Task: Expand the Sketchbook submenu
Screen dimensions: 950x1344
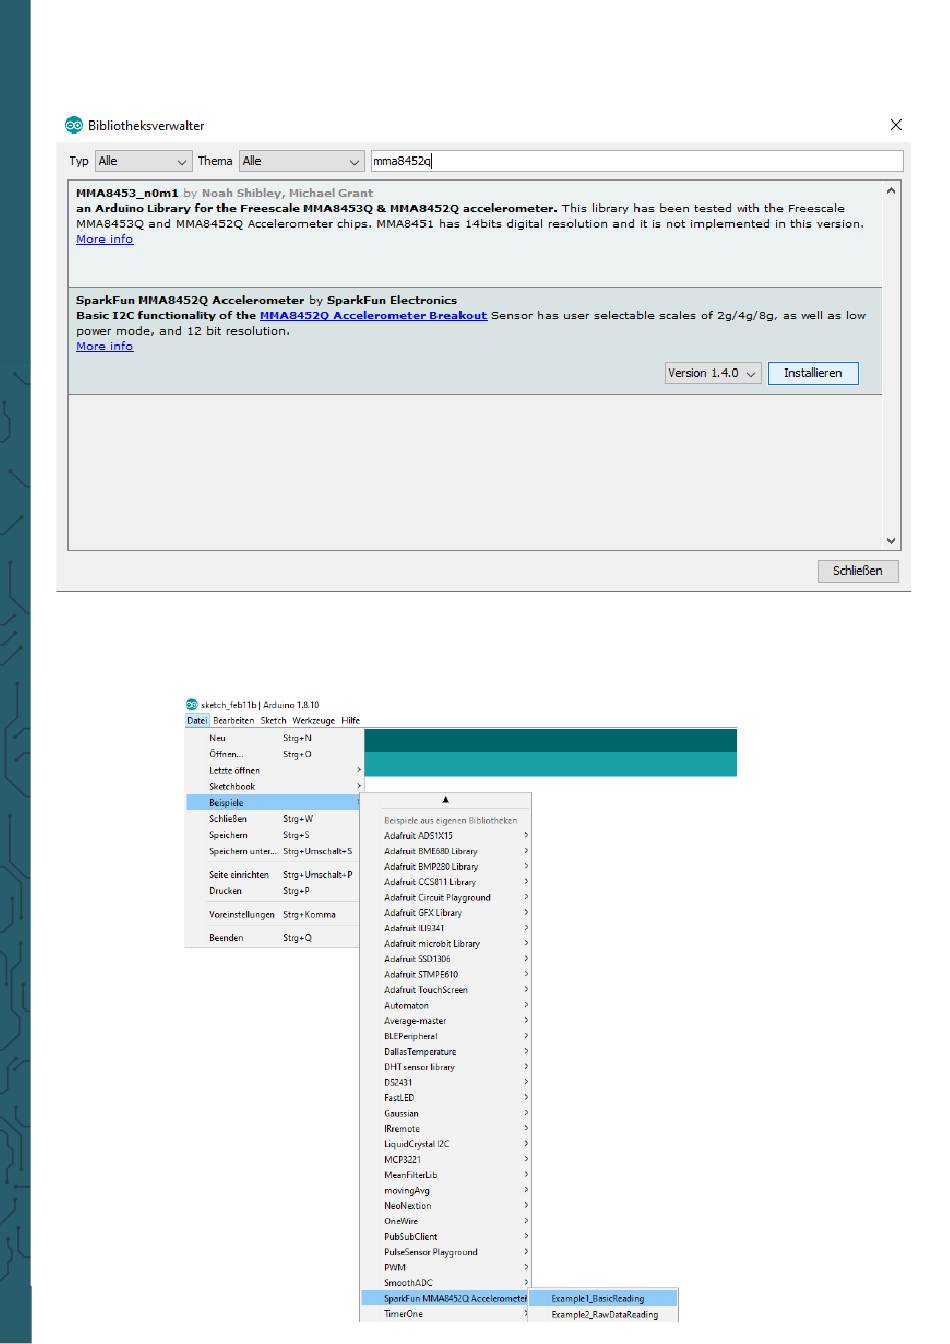Action: tap(273, 787)
